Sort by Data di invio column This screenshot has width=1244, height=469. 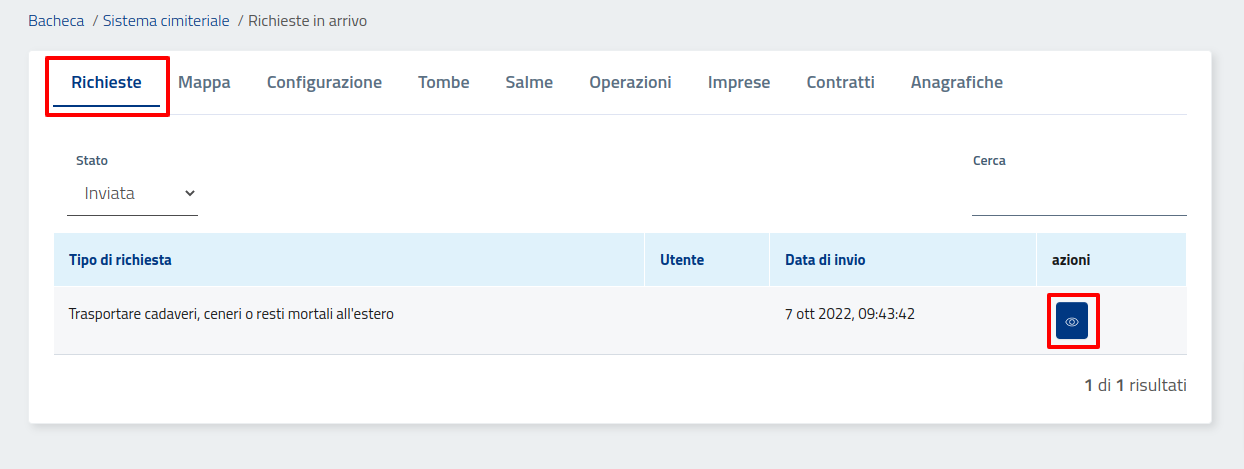coord(825,260)
